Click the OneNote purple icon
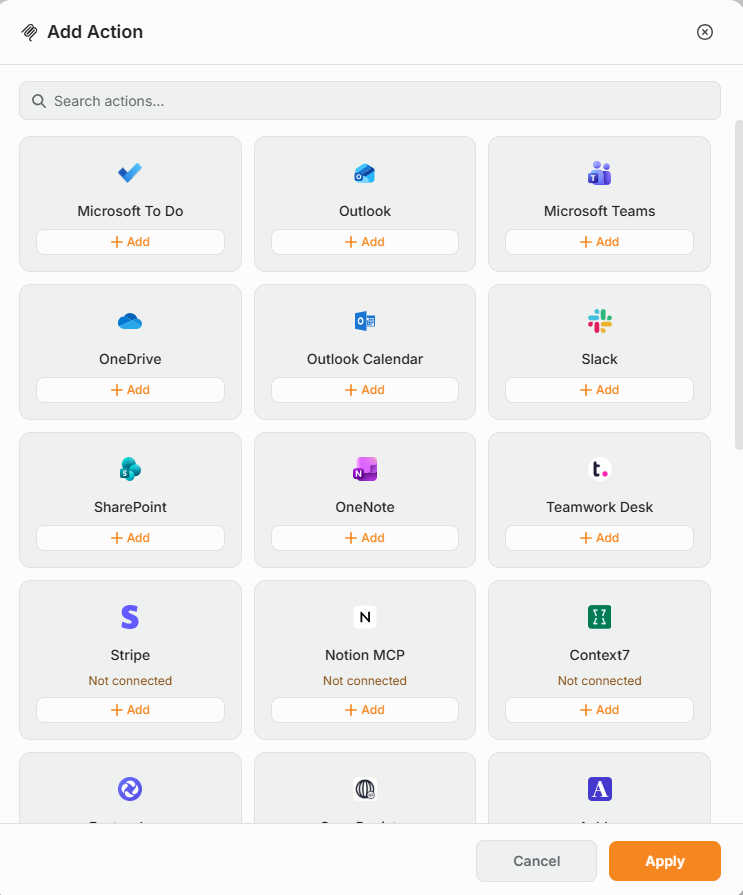The height and width of the screenshot is (895, 743). 365,469
